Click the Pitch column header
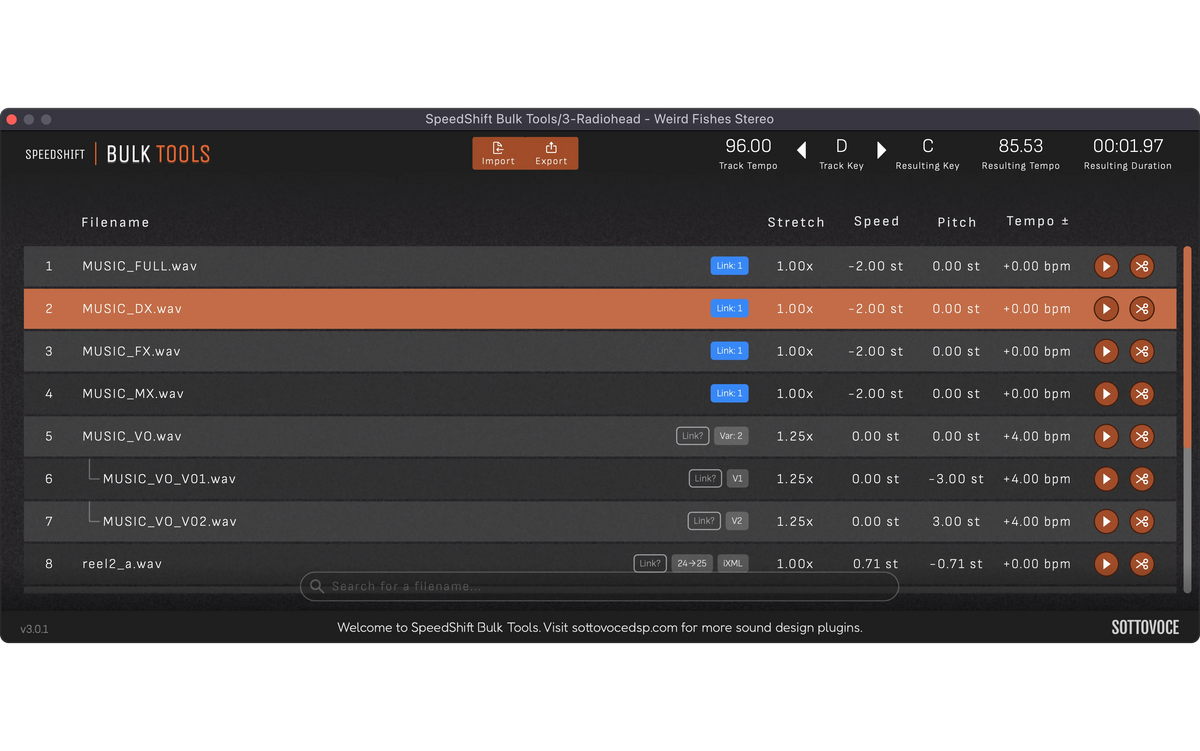This screenshot has height=751, width=1200. click(957, 222)
